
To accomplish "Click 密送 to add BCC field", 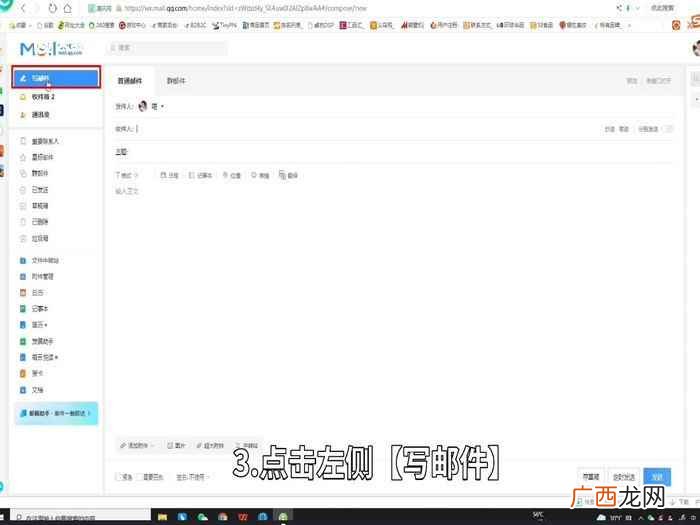I will click(623, 129).
